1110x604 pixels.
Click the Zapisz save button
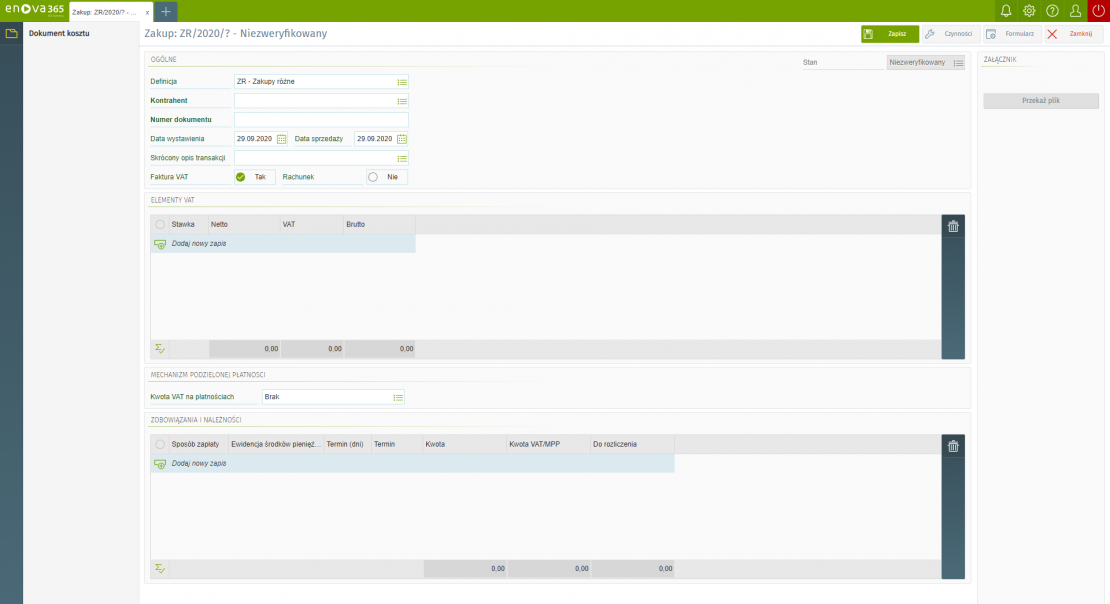tap(889, 34)
